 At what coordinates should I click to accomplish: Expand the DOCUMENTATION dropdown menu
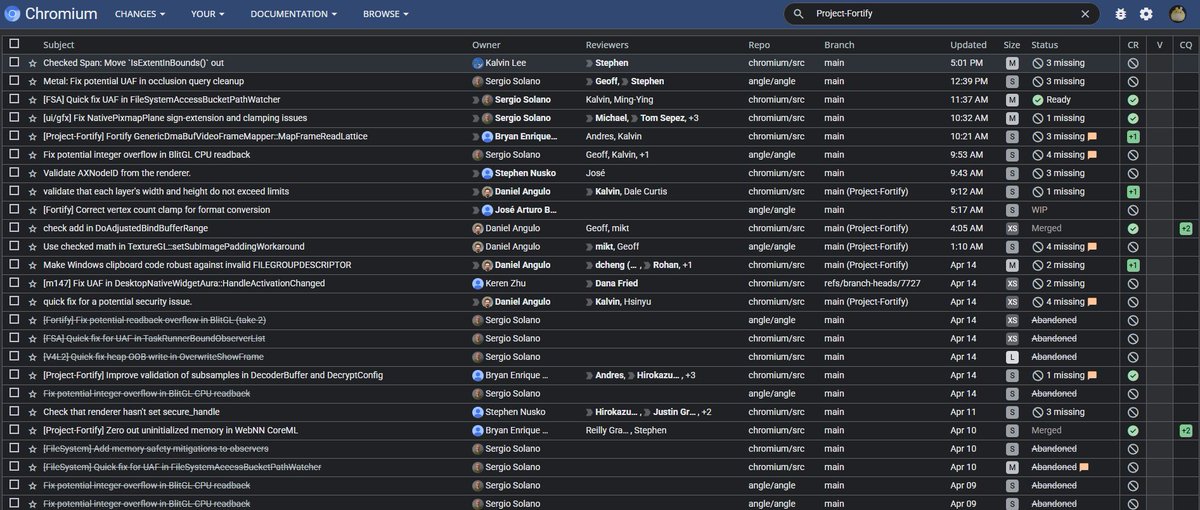tap(293, 14)
